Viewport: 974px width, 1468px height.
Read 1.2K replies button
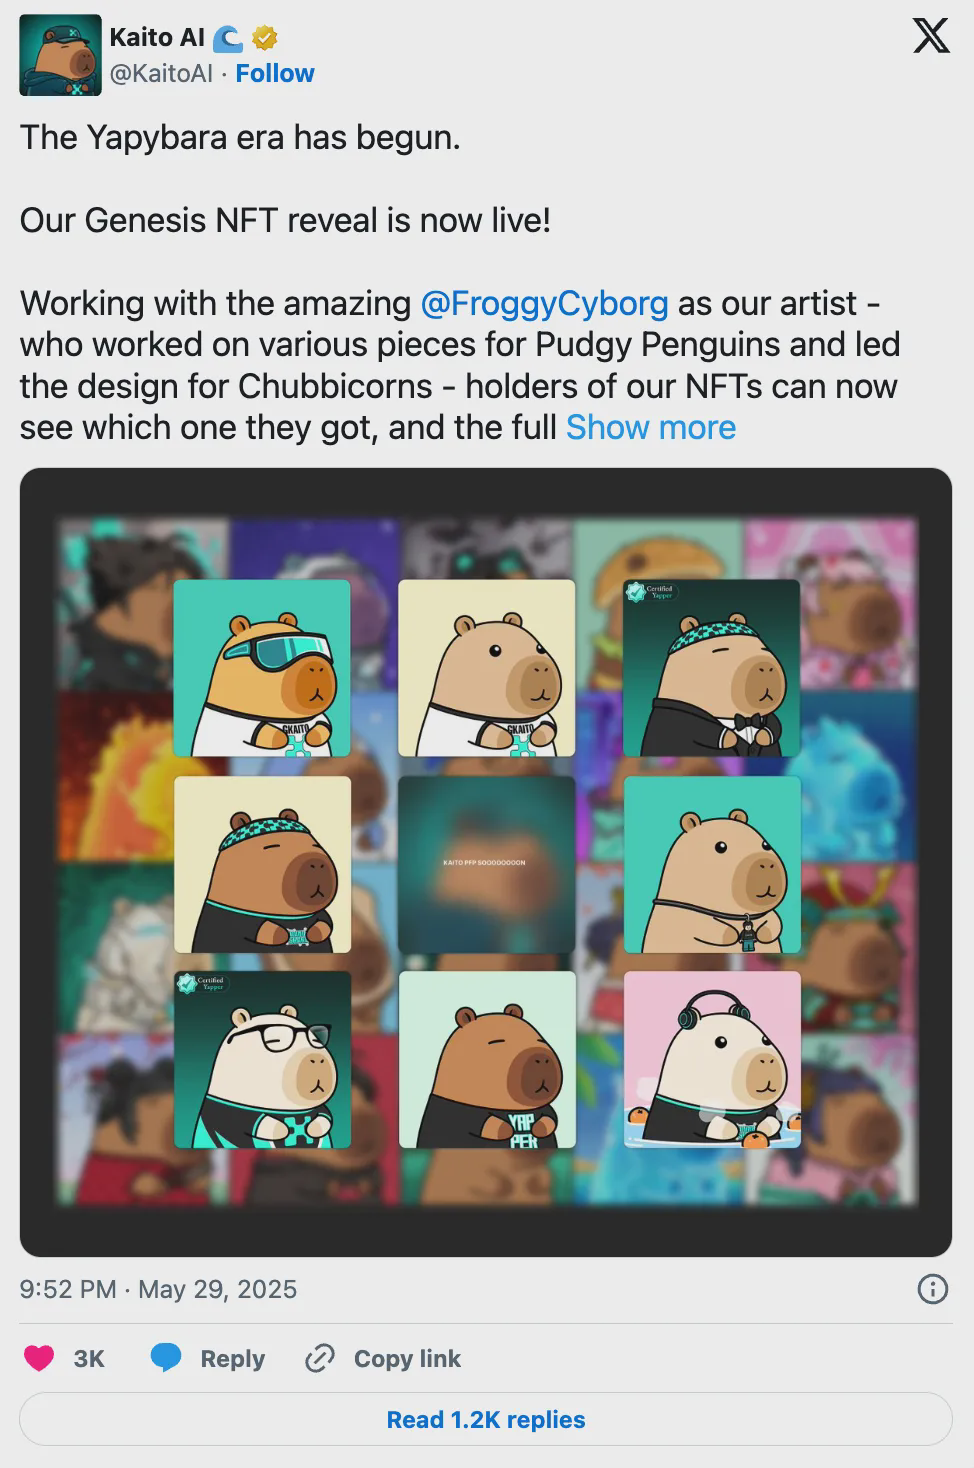[486, 1419]
